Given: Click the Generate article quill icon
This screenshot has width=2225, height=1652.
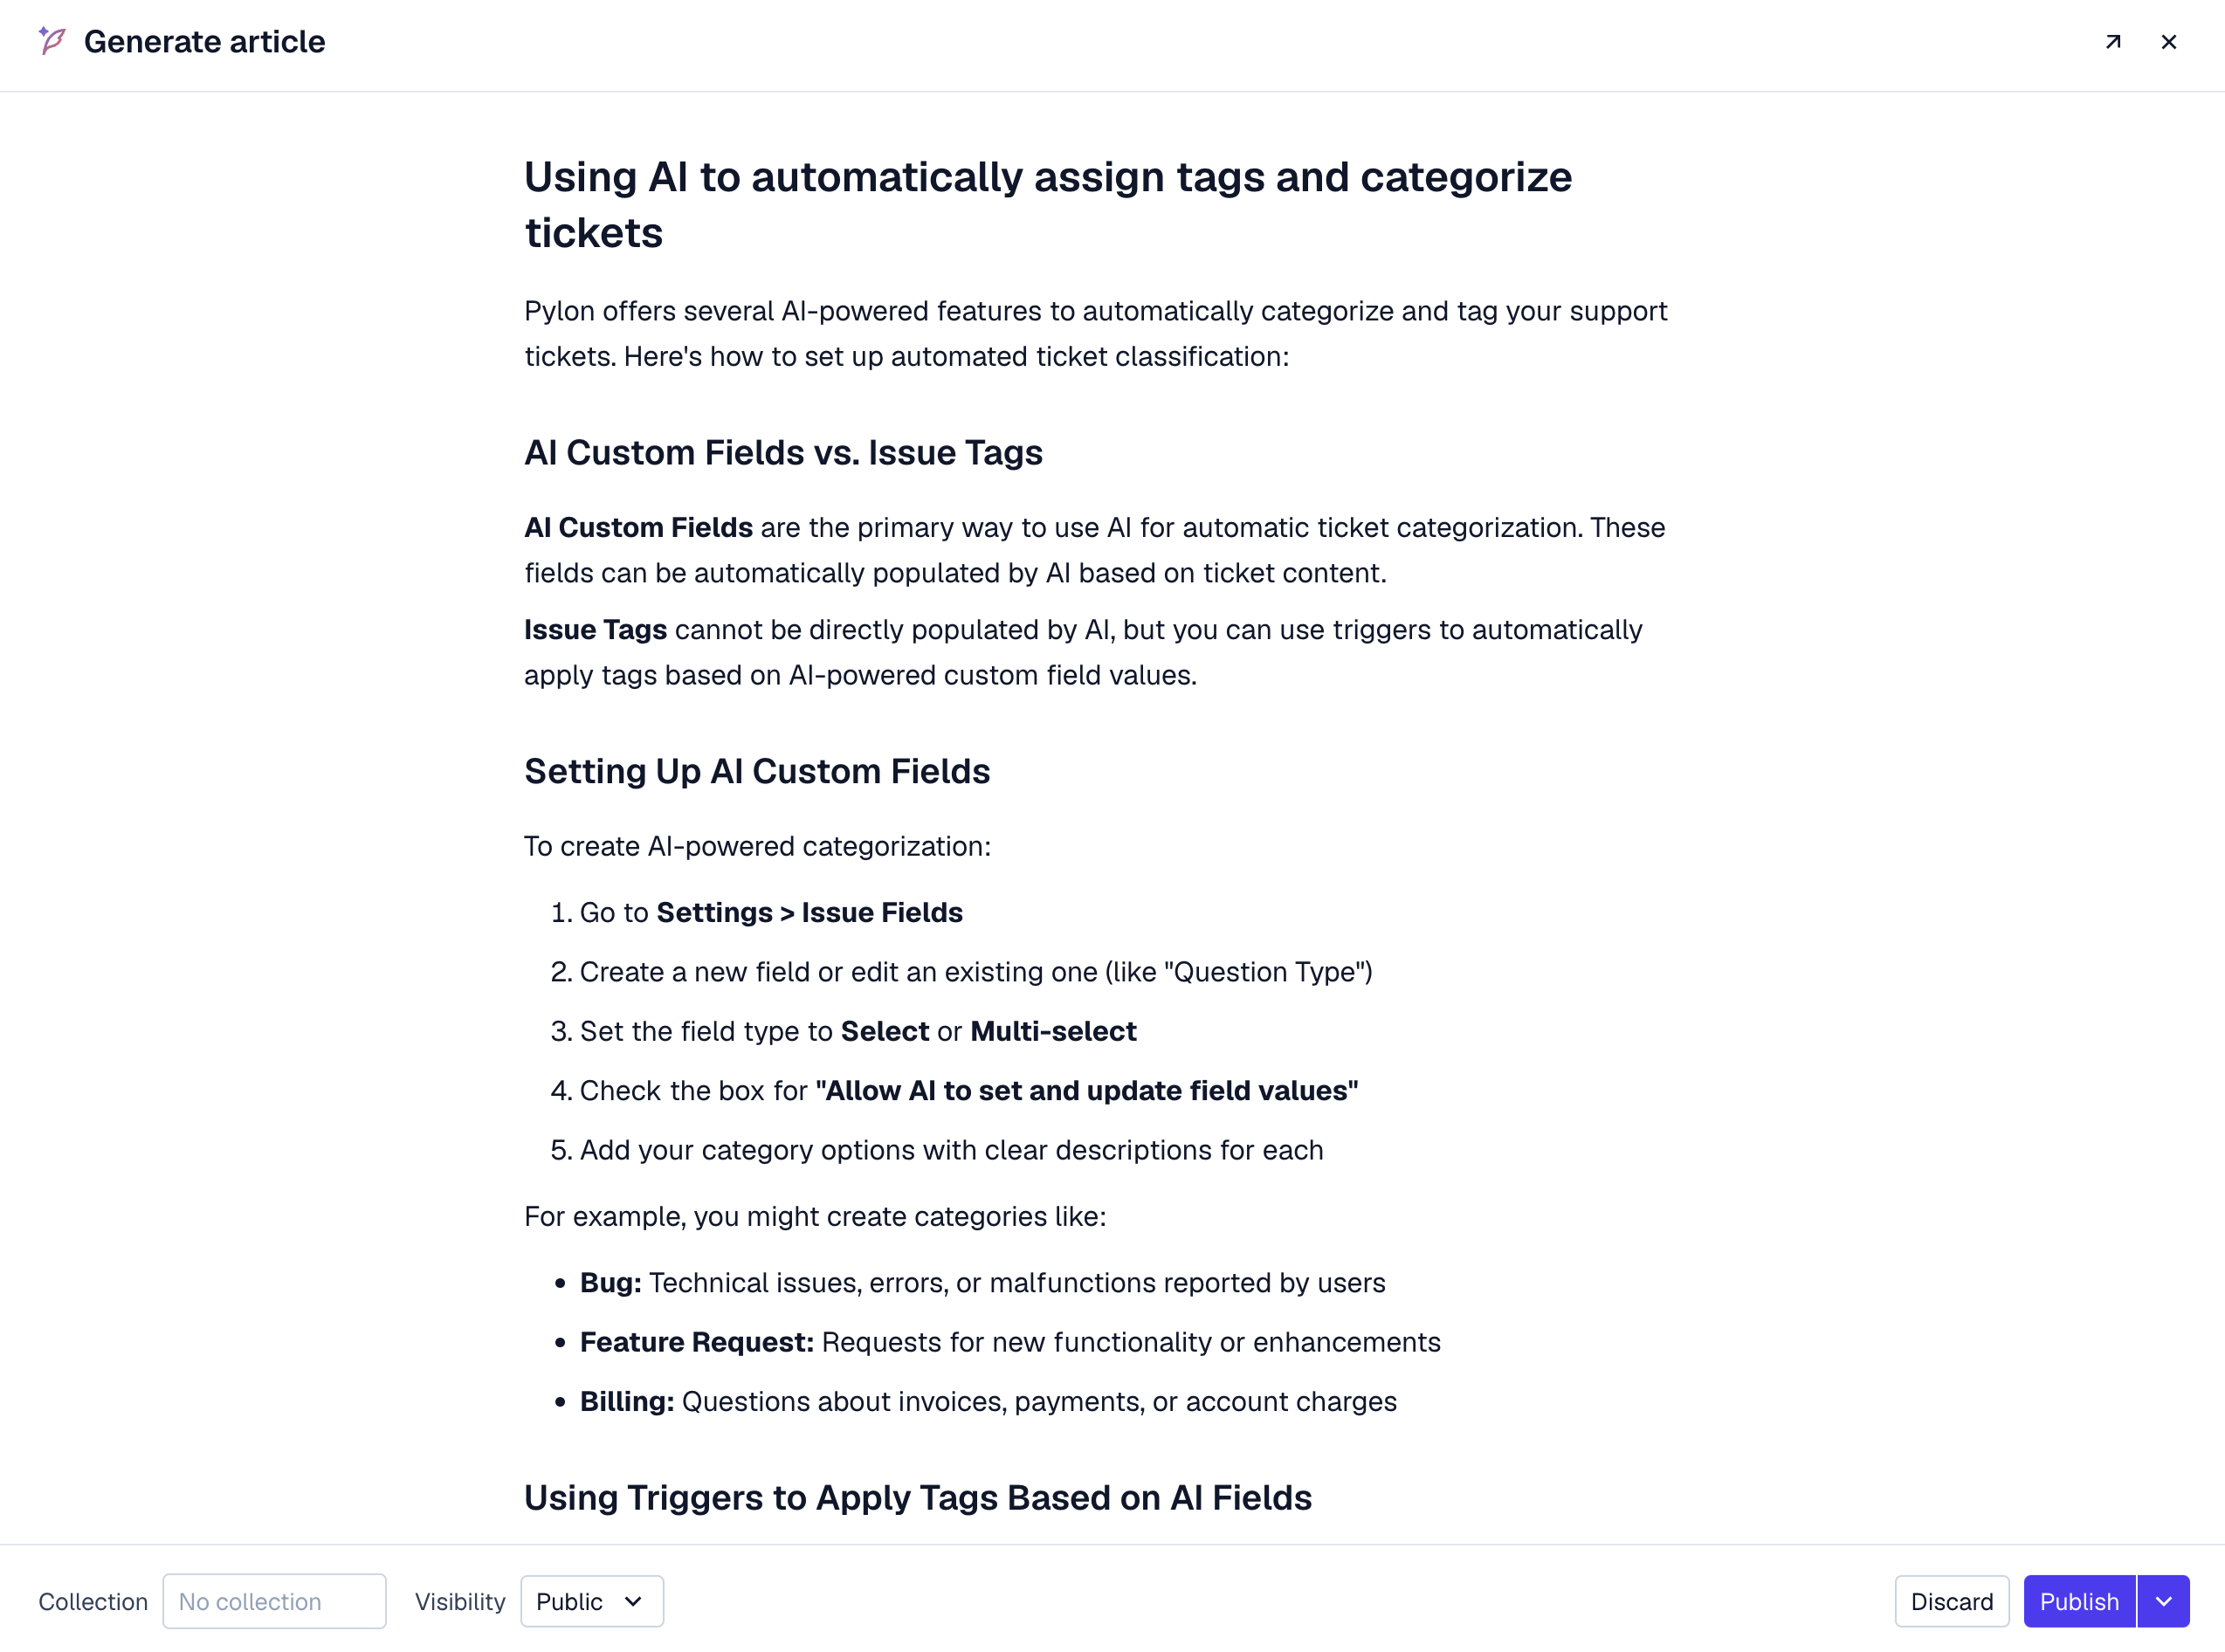Looking at the screenshot, I should pos(52,41).
